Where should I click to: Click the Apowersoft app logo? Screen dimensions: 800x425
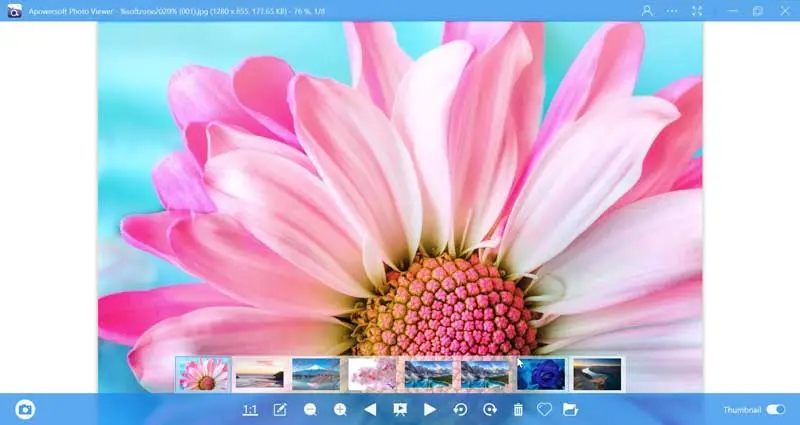tap(15, 11)
